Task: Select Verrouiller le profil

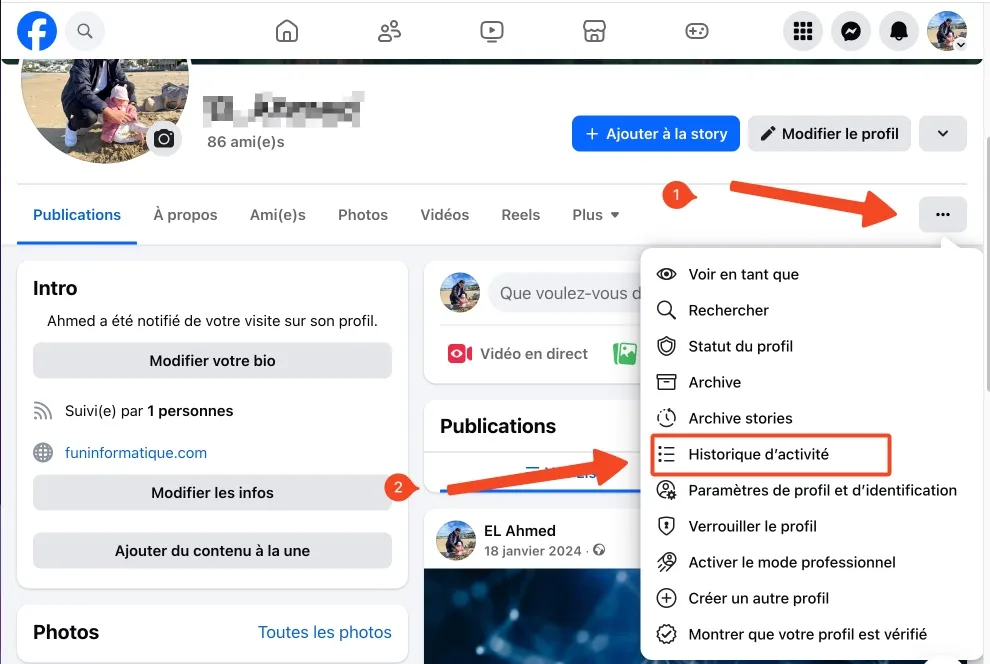Action: [811, 526]
